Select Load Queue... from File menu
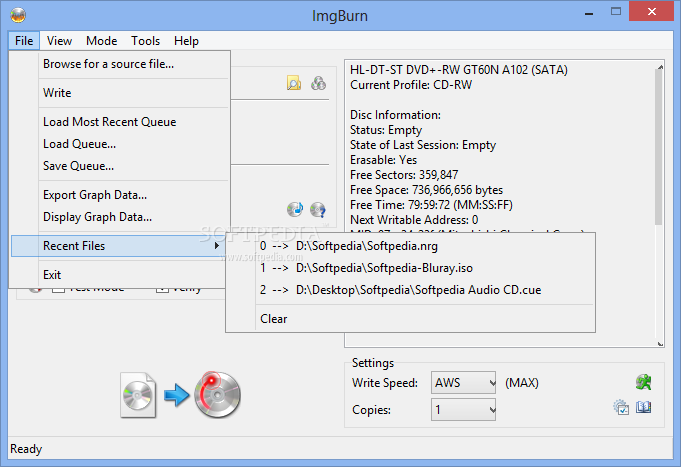681x467 pixels. pos(120,144)
